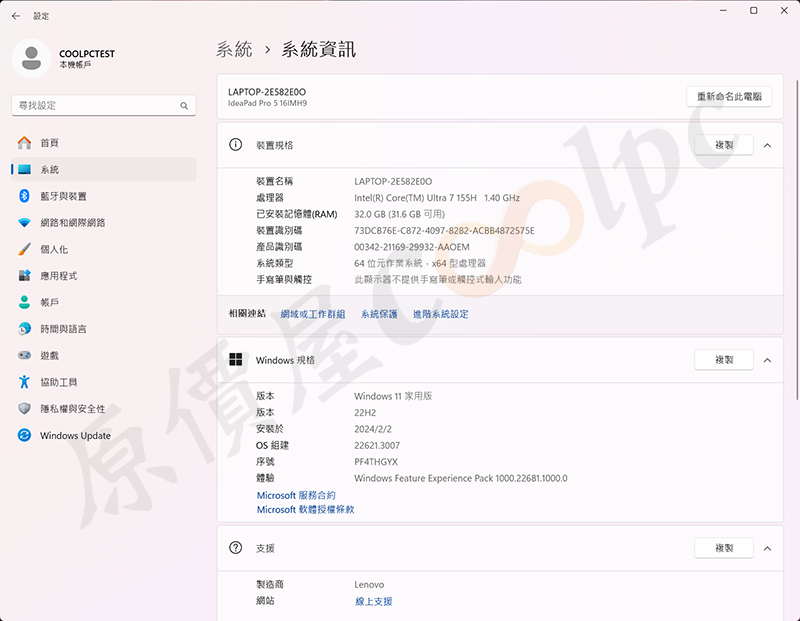
Task: Click the Time & language globe icon
Action: pos(24,329)
